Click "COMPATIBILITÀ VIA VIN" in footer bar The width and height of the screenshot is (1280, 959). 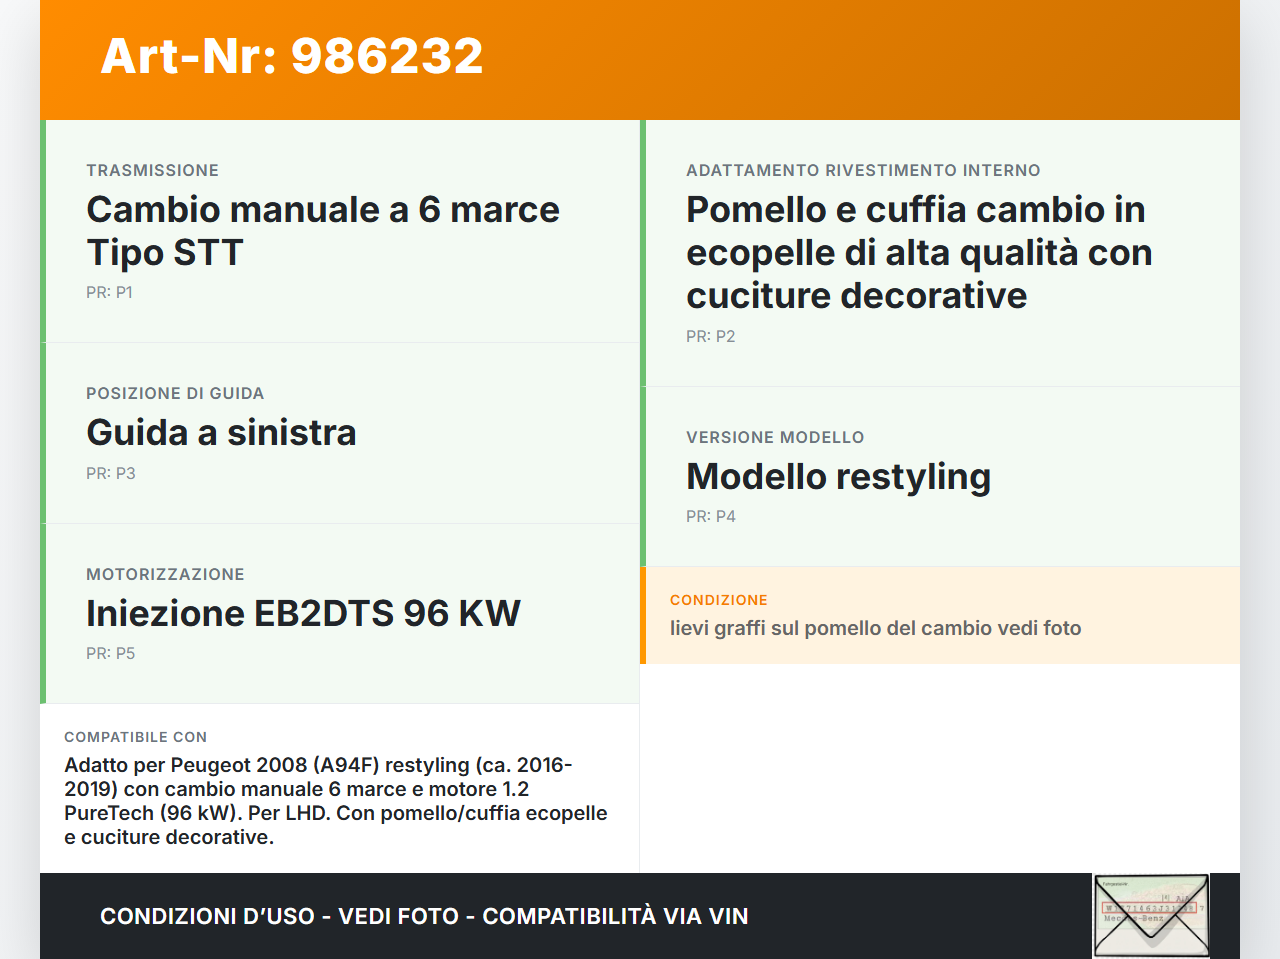(x=616, y=915)
